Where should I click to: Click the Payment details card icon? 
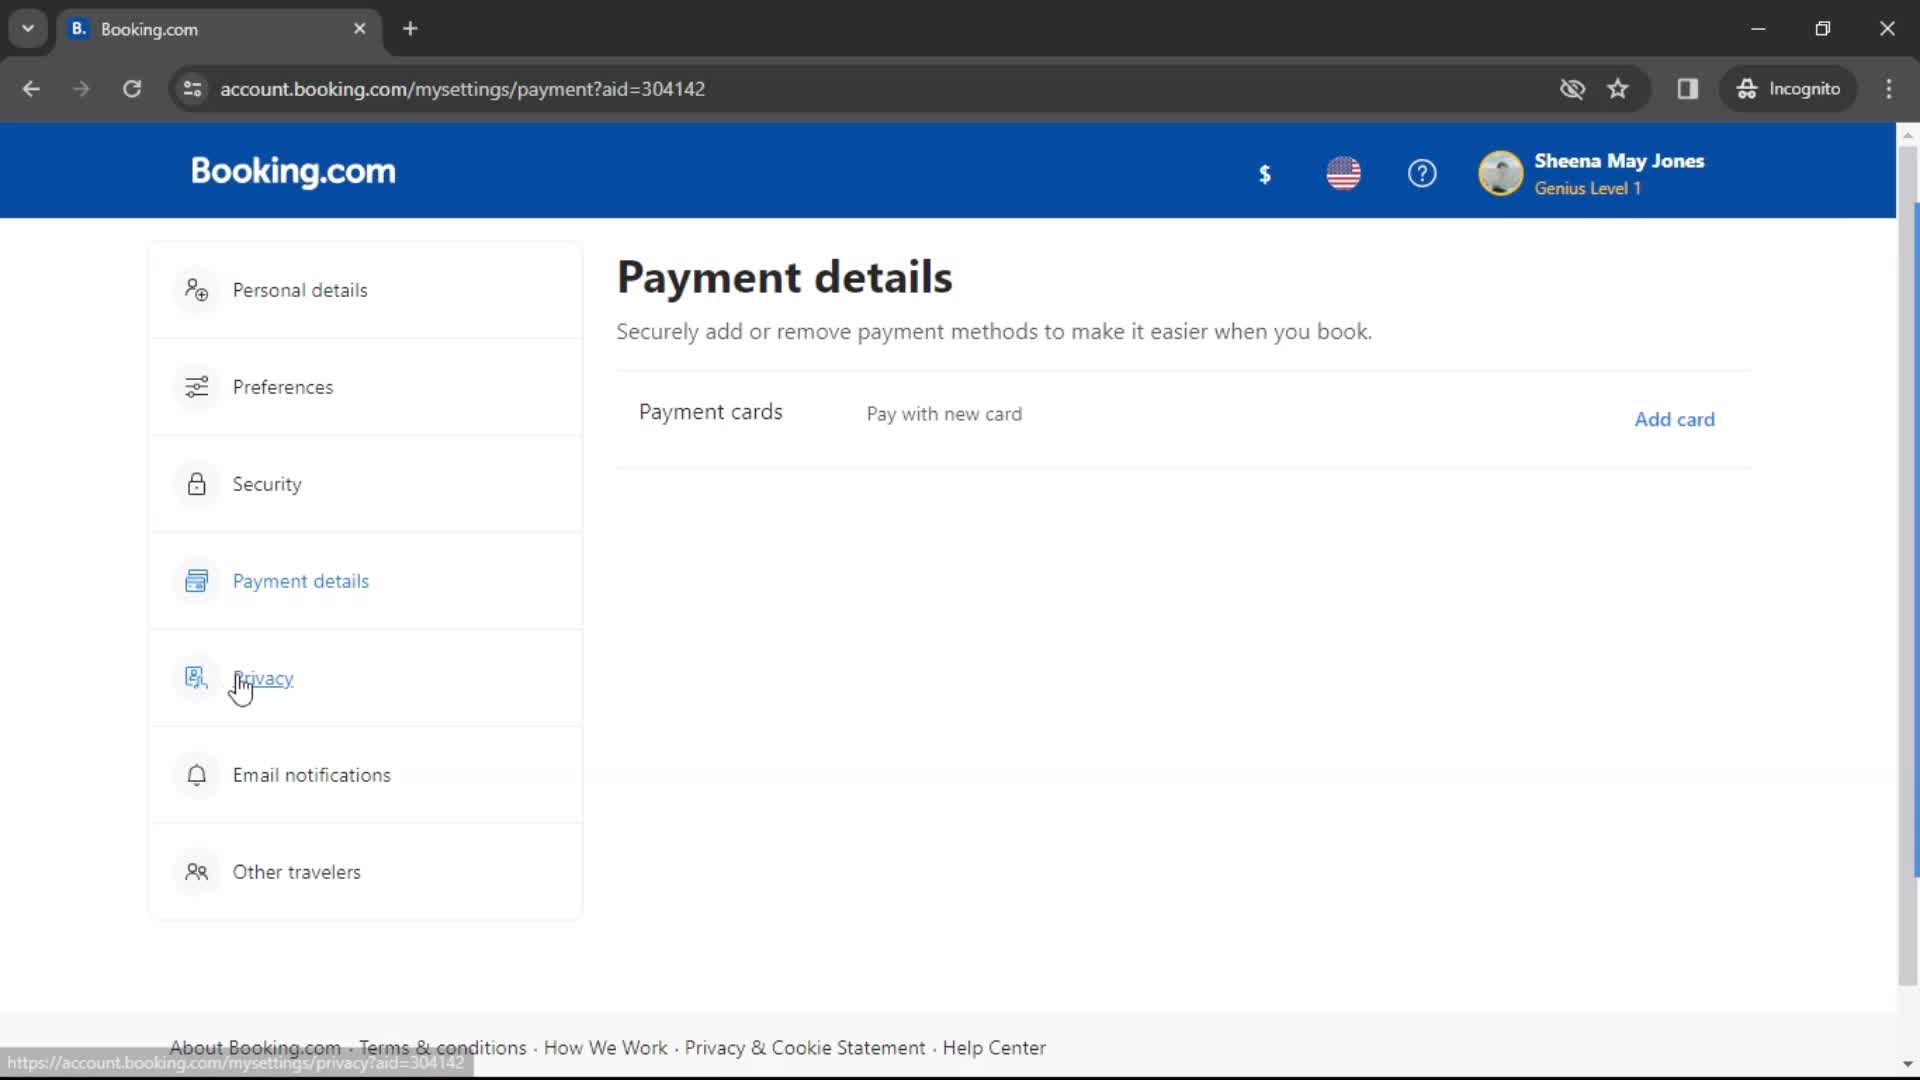197,581
